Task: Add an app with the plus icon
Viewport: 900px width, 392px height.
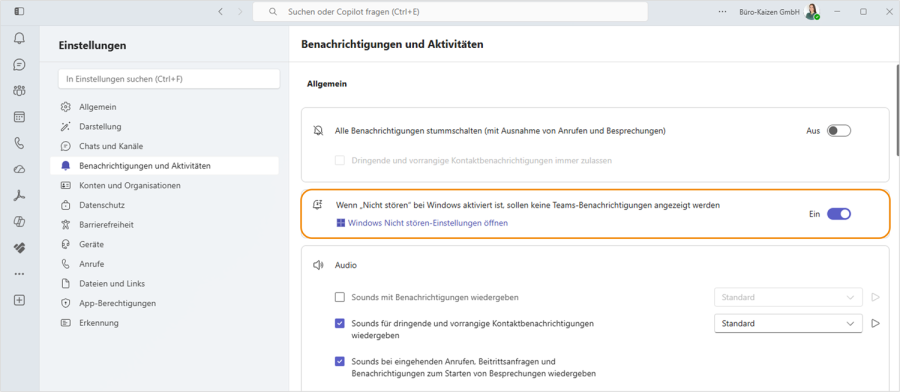Action: 20,300
